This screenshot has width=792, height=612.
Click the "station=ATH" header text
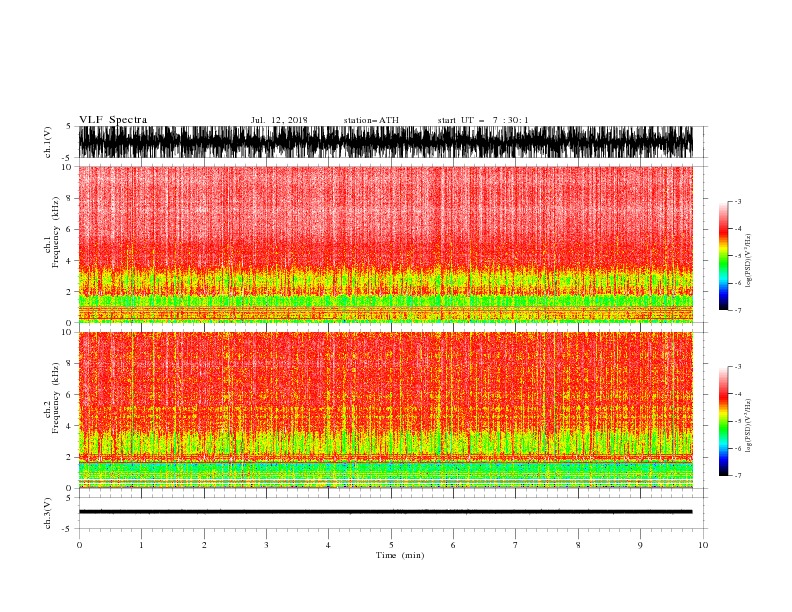pos(371,120)
